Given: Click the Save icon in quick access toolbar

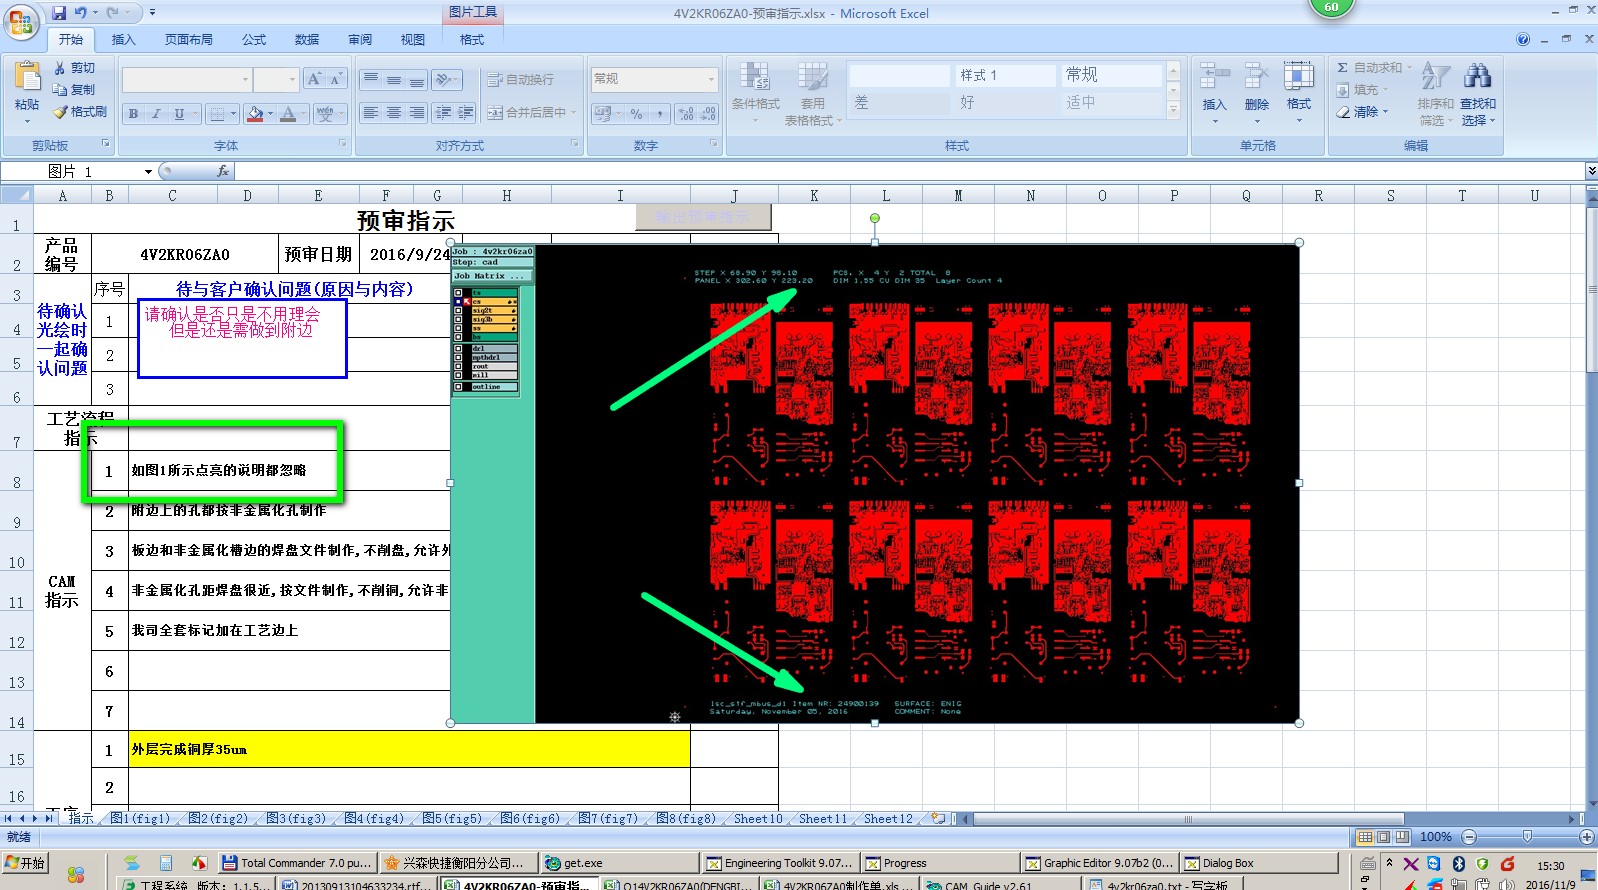Looking at the screenshot, I should [x=59, y=13].
